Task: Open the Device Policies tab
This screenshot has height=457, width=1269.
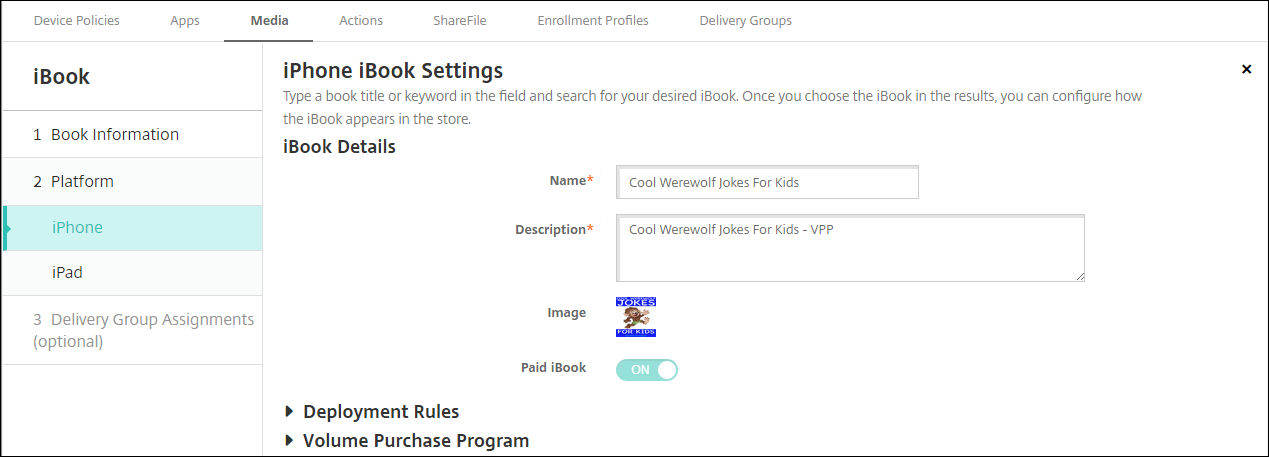Action: 77,20
